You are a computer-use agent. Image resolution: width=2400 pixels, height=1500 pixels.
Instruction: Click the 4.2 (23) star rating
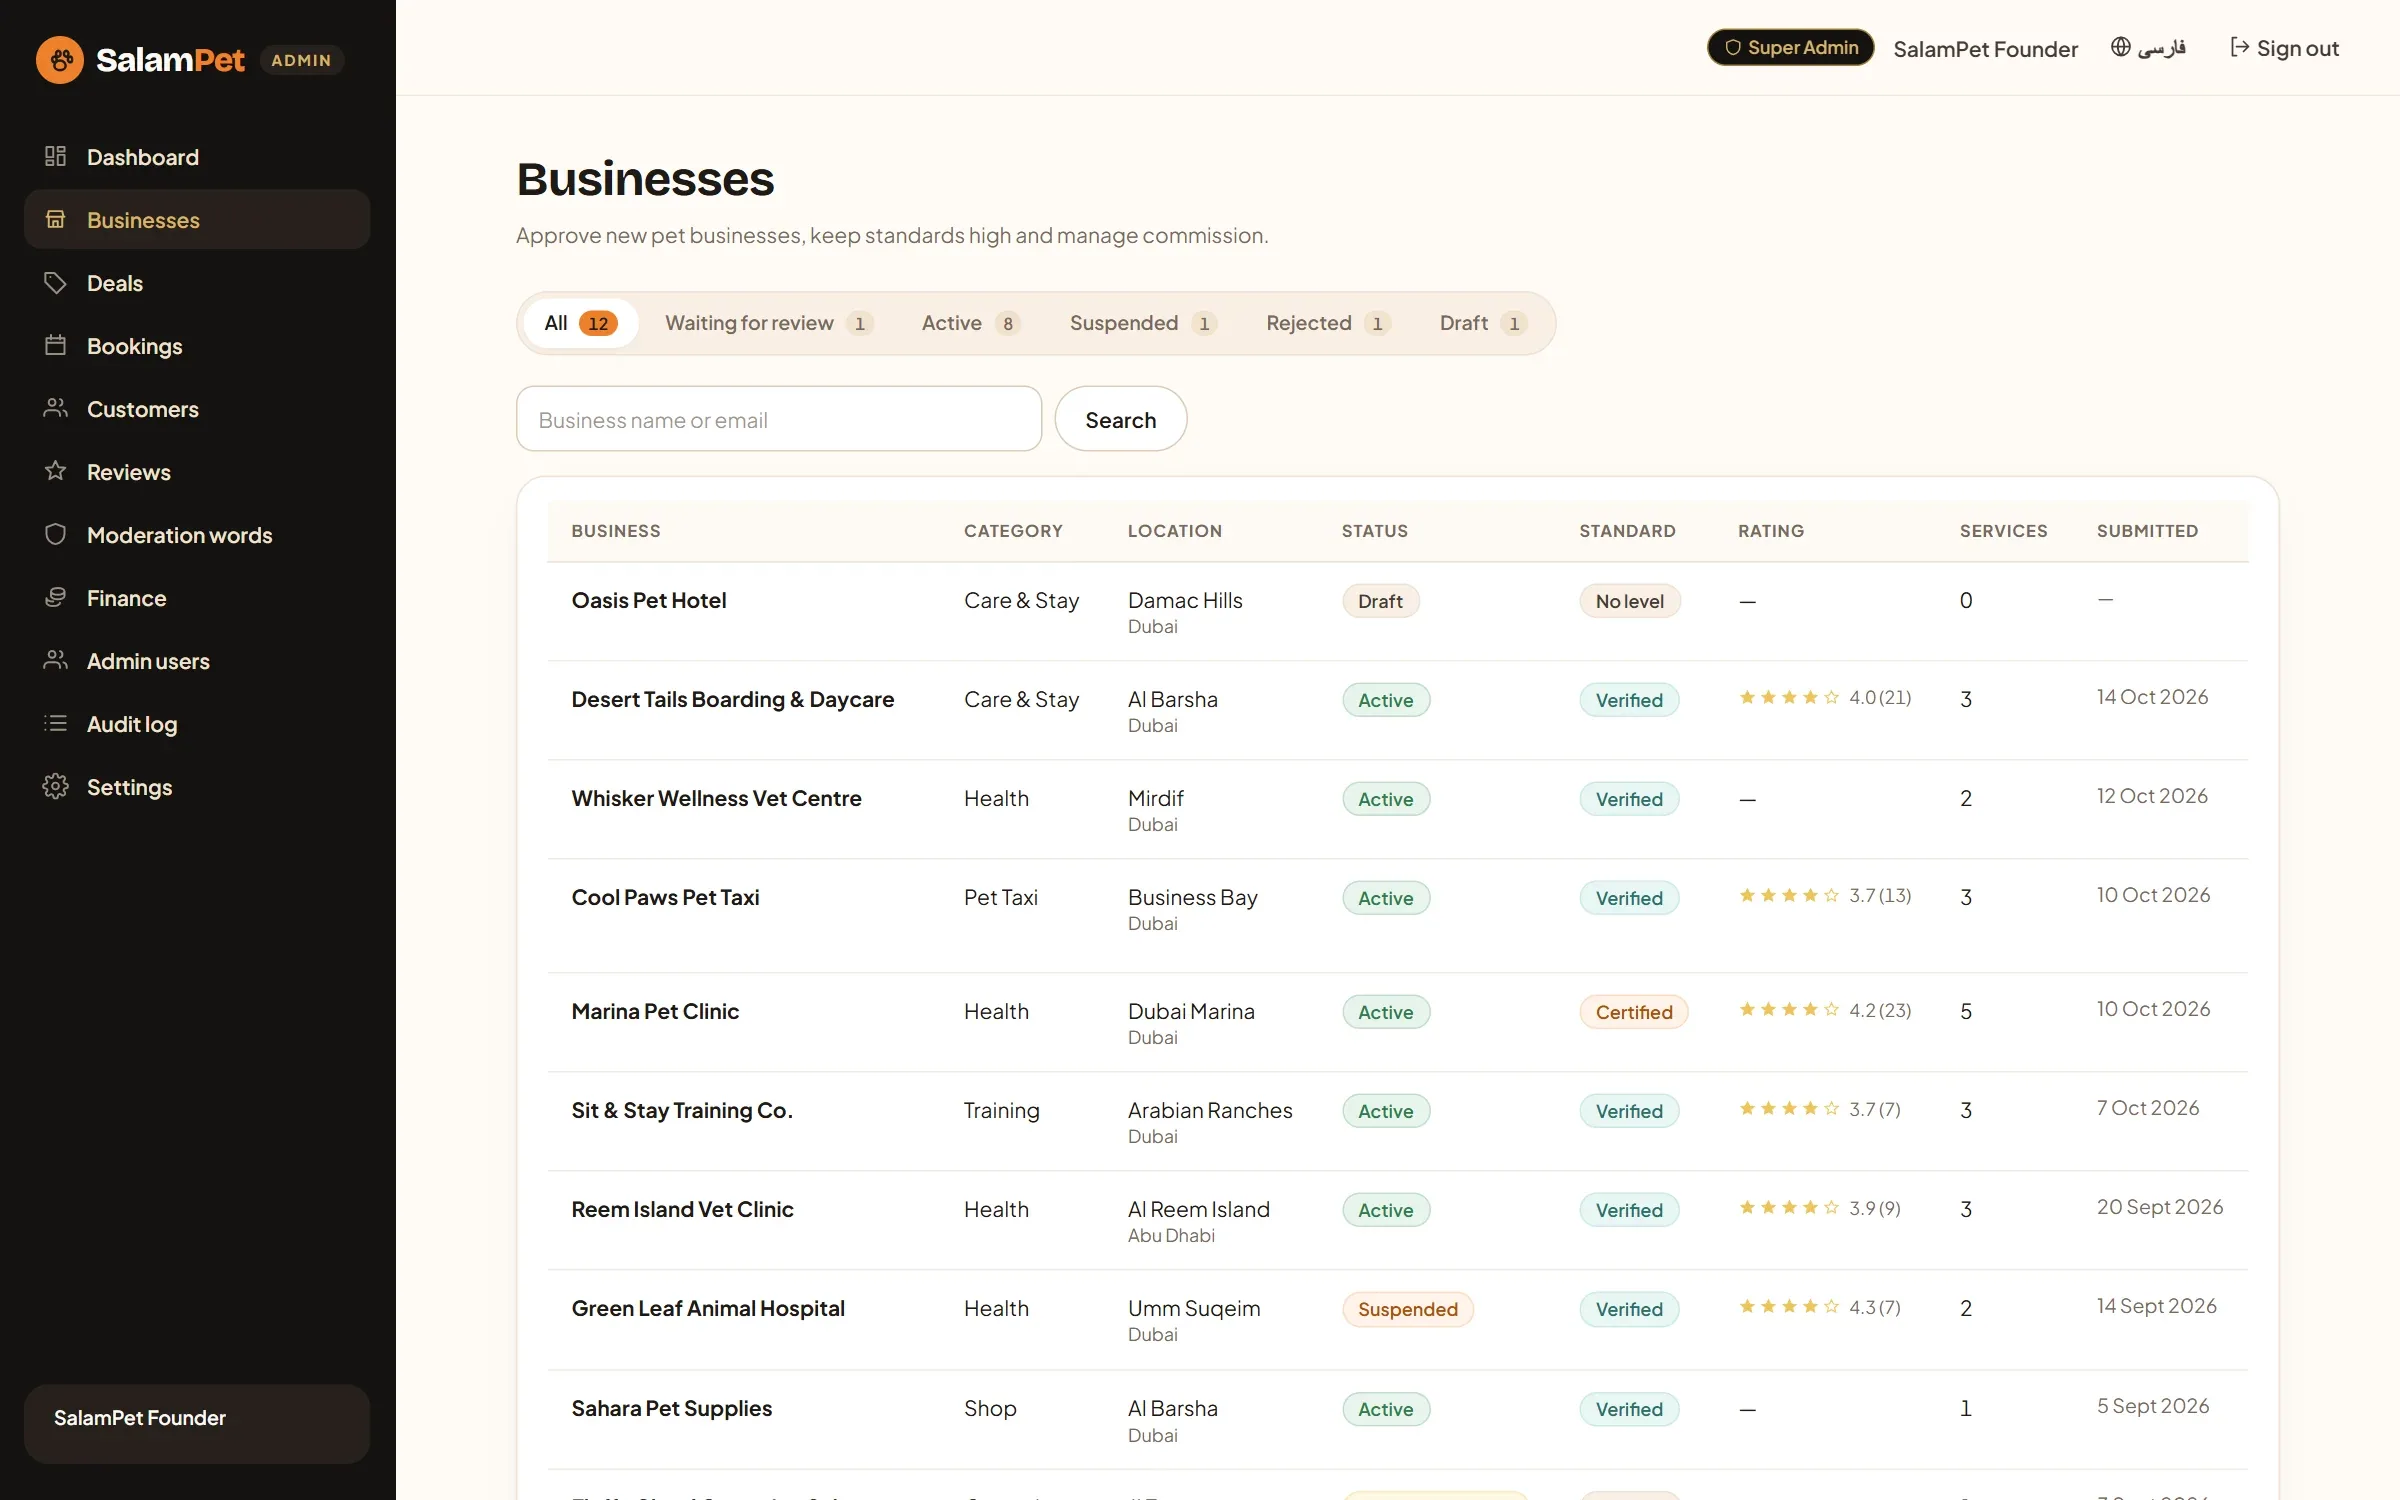(1825, 1010)
